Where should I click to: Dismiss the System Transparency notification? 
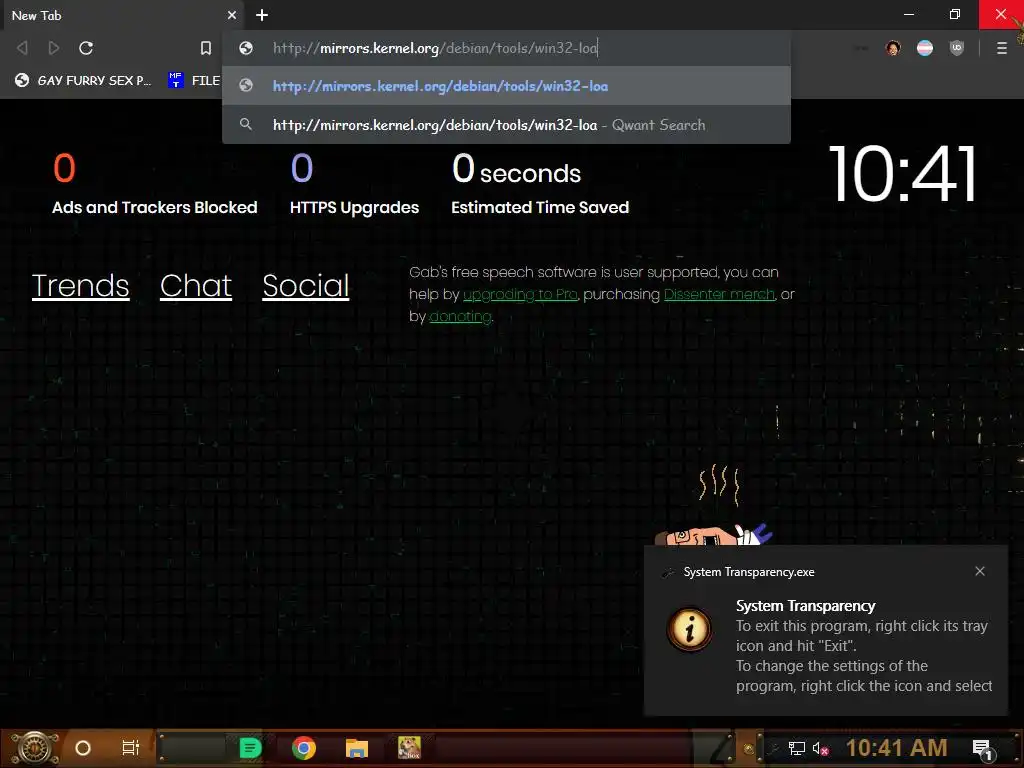980,571
